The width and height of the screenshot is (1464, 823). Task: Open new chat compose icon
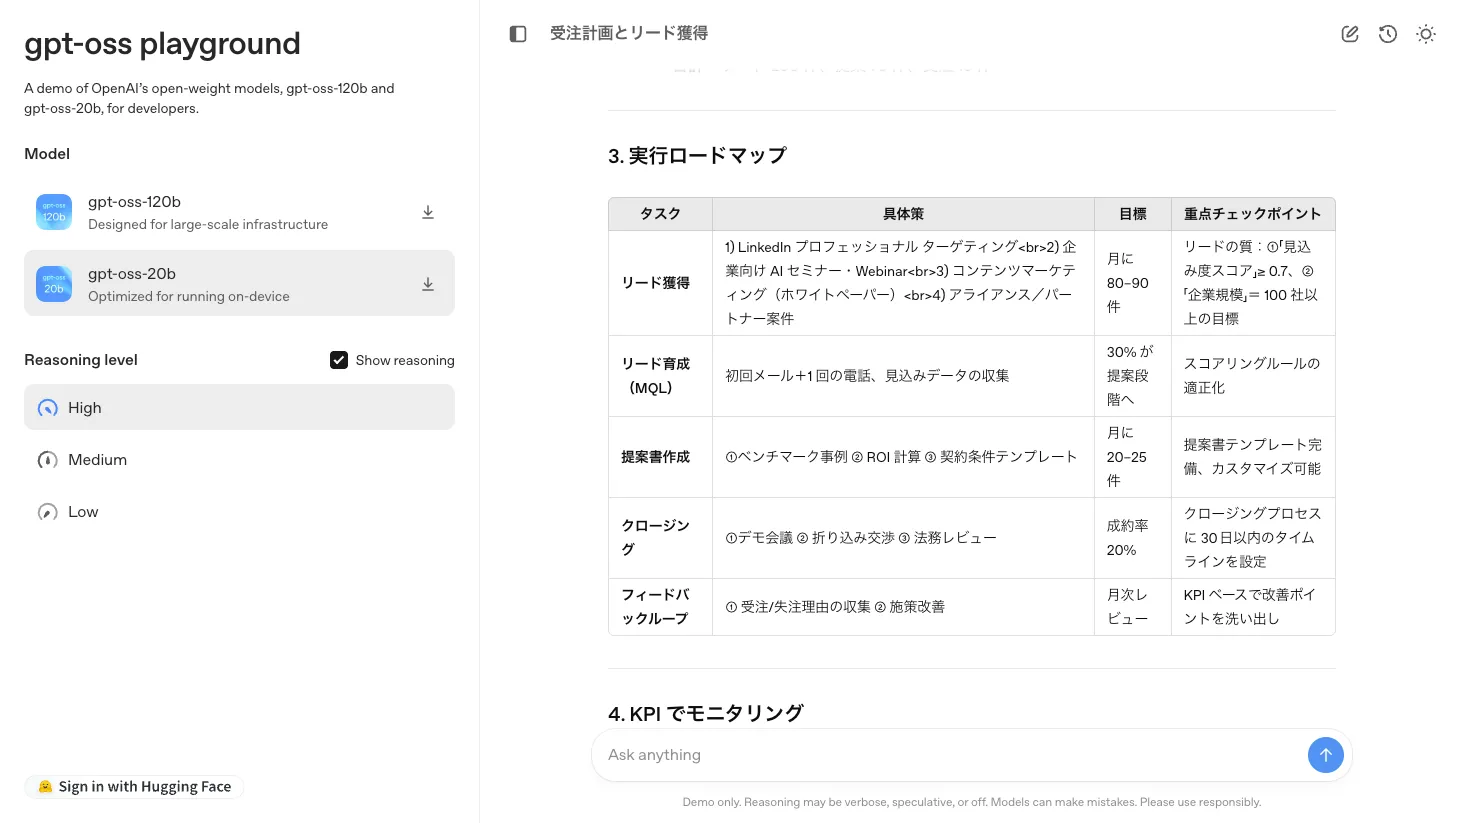[1350, 34]
